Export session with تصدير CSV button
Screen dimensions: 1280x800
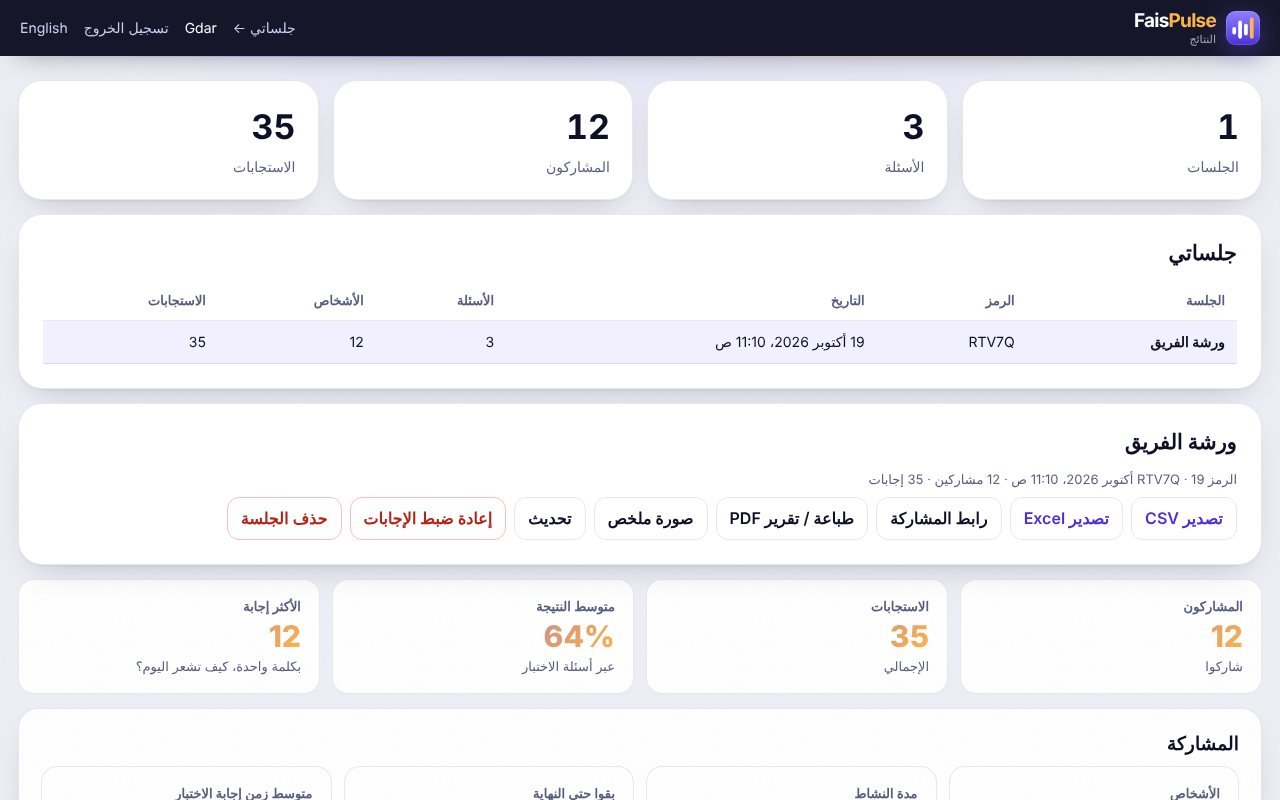click(x=1184, y=518)
